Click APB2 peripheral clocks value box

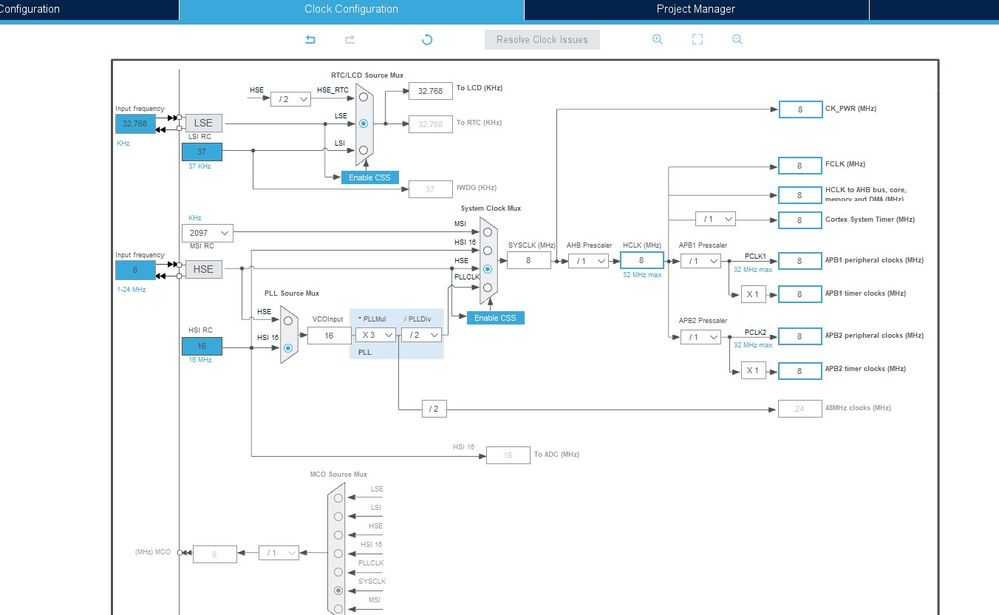pyautogui.click(x=800, y=336)
